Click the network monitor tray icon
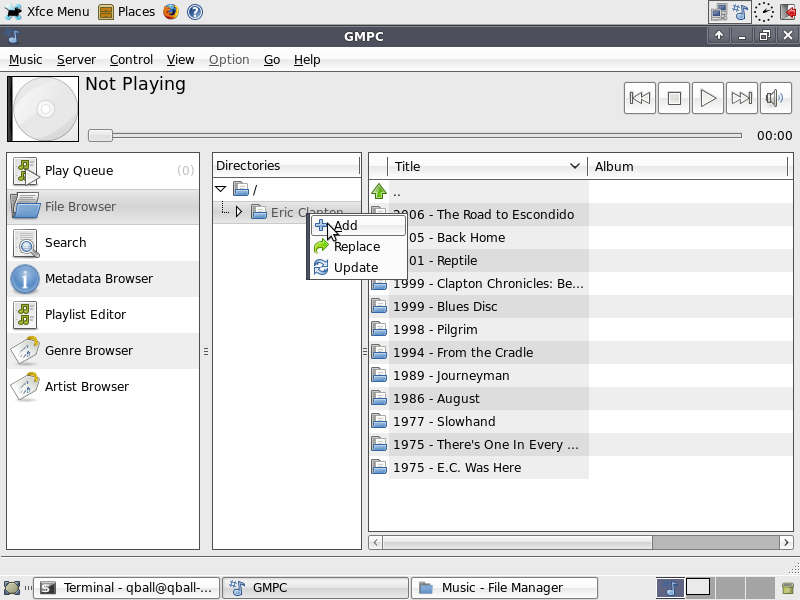The height and width of the screenshot is (600, 800). point(719,11)
